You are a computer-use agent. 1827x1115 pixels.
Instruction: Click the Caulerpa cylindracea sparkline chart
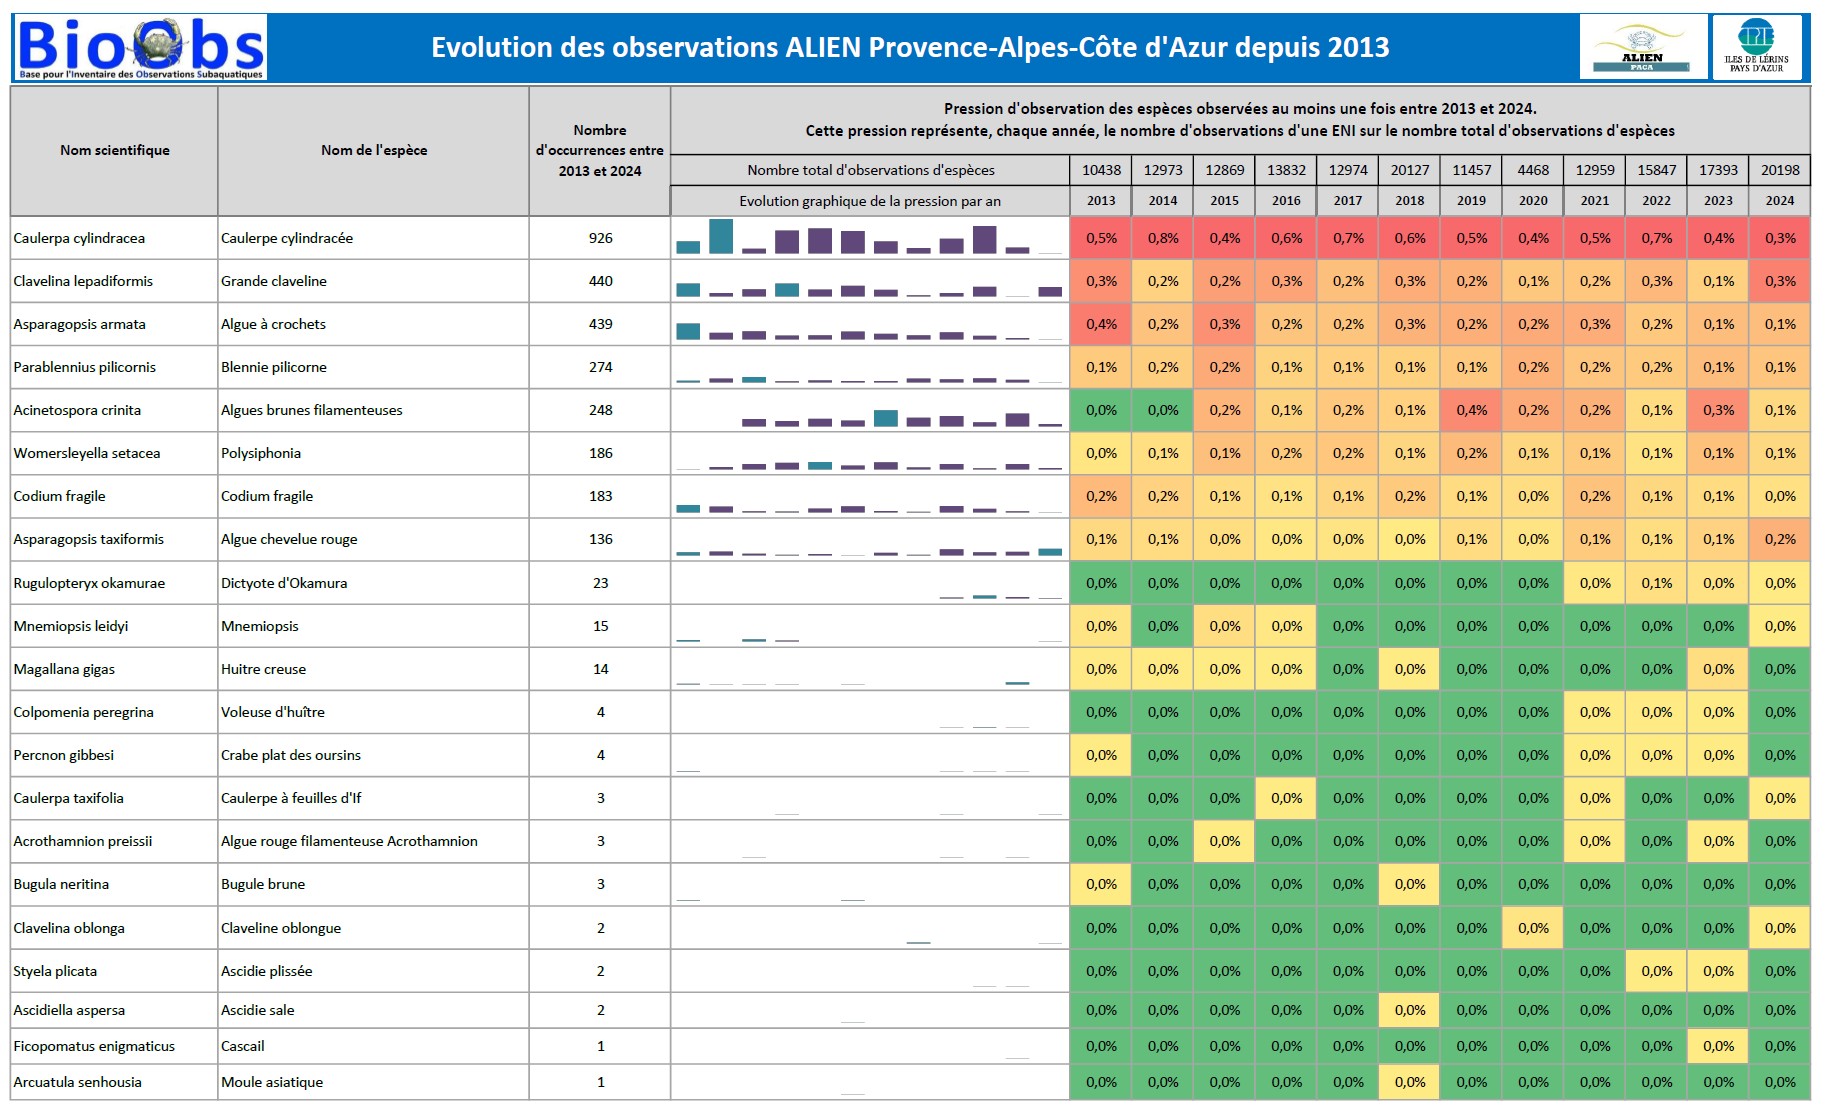coord(869,239)
